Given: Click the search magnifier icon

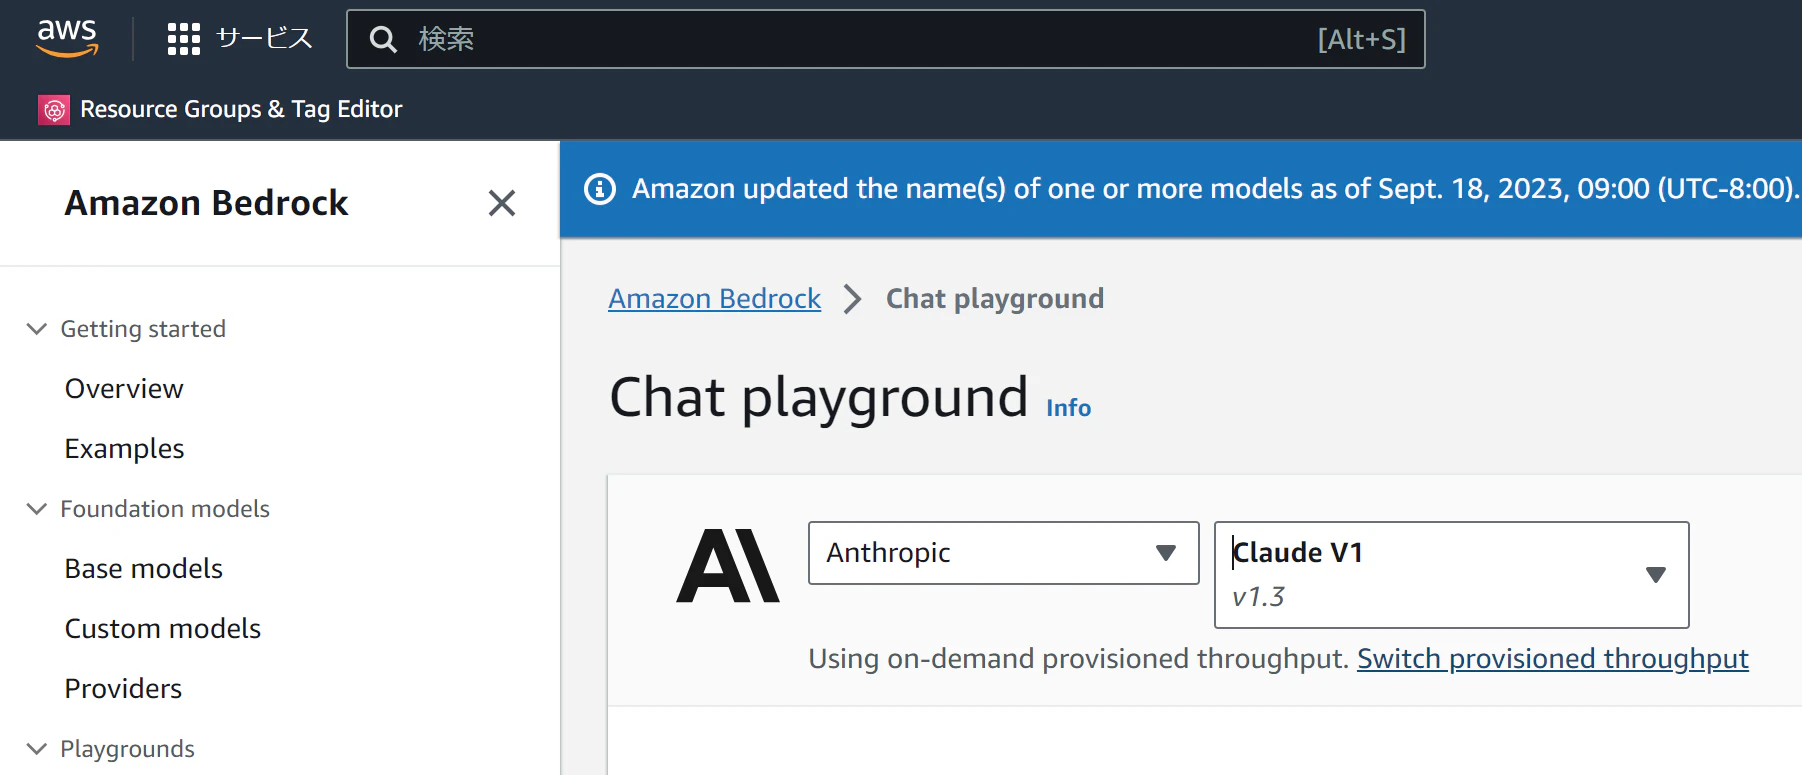Looking at the screenshot, I should point(383,39).
